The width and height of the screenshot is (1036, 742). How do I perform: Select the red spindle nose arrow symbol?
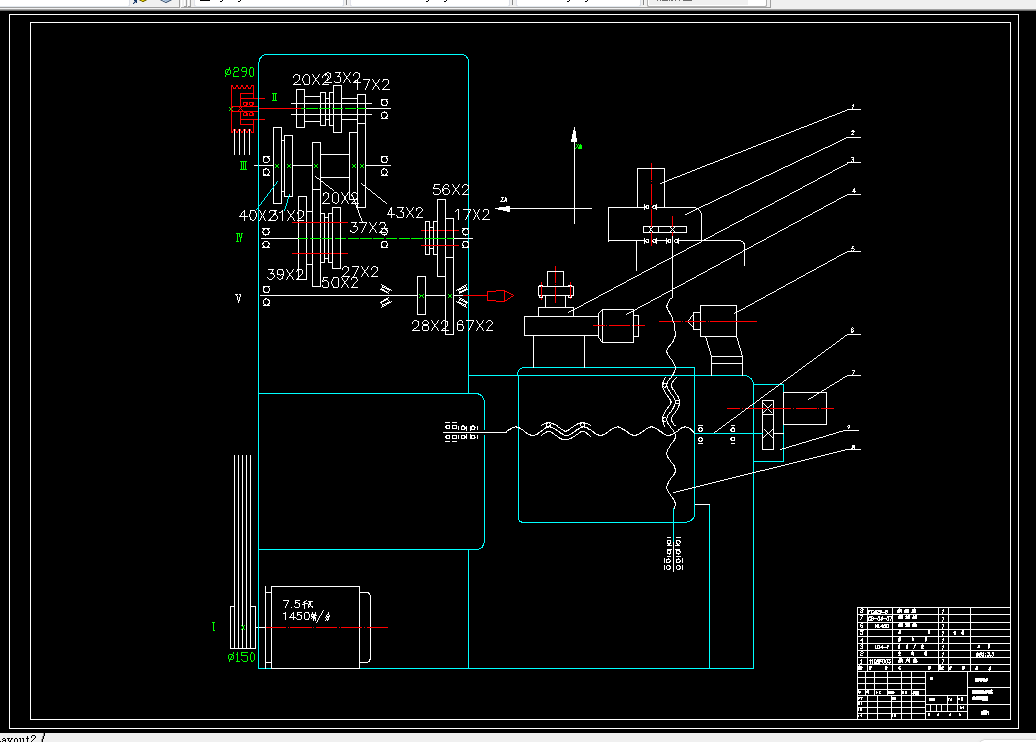pyautogui.click(x=500, y=296)
